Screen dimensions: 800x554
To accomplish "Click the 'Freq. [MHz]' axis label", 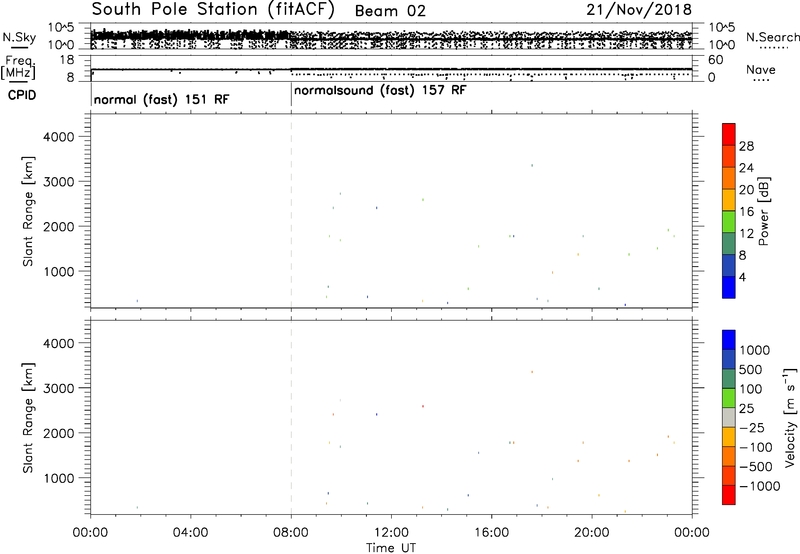I will click(x=18, y=67).
